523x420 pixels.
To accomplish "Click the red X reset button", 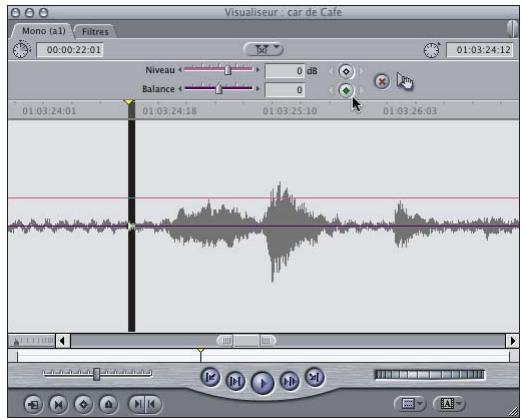I will (382, 81).
